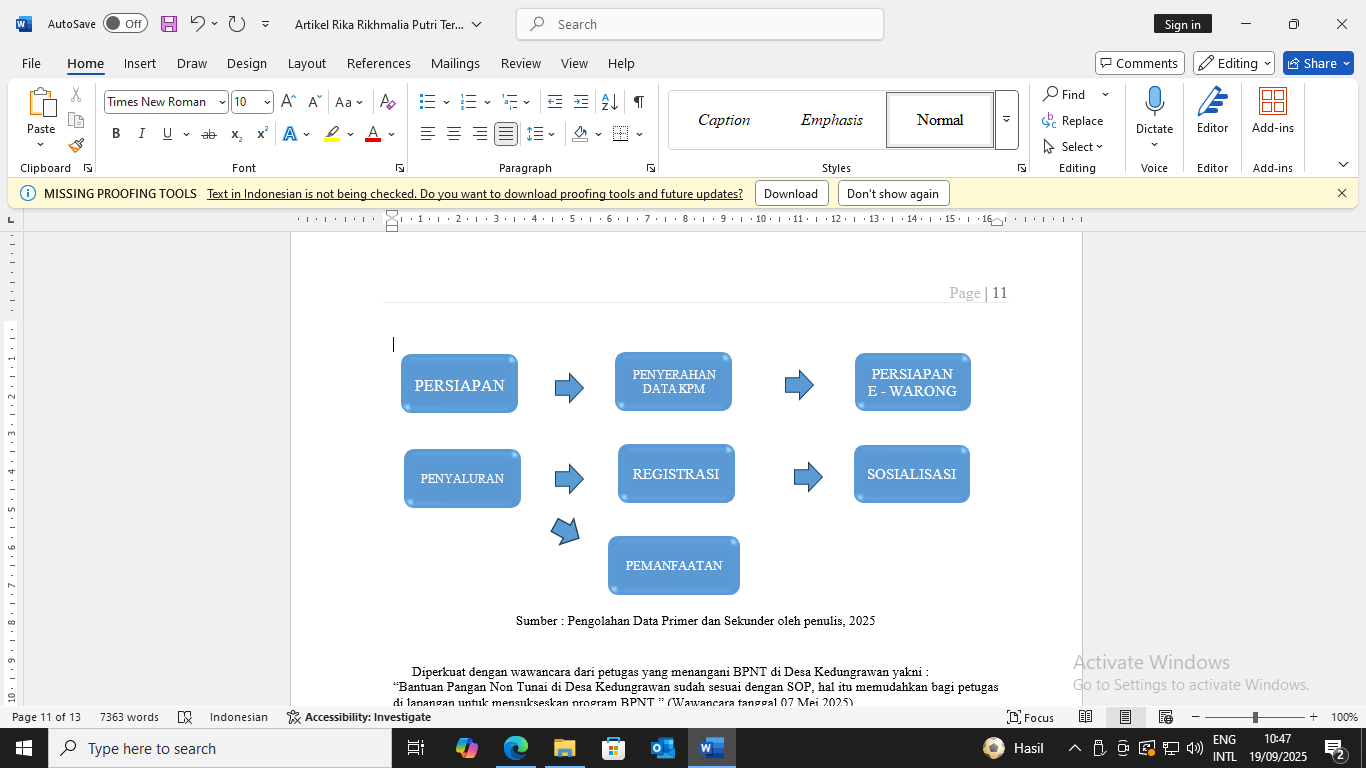1366x768 pixels.
Task: Switch to the References tab
Action: [378, 63]
